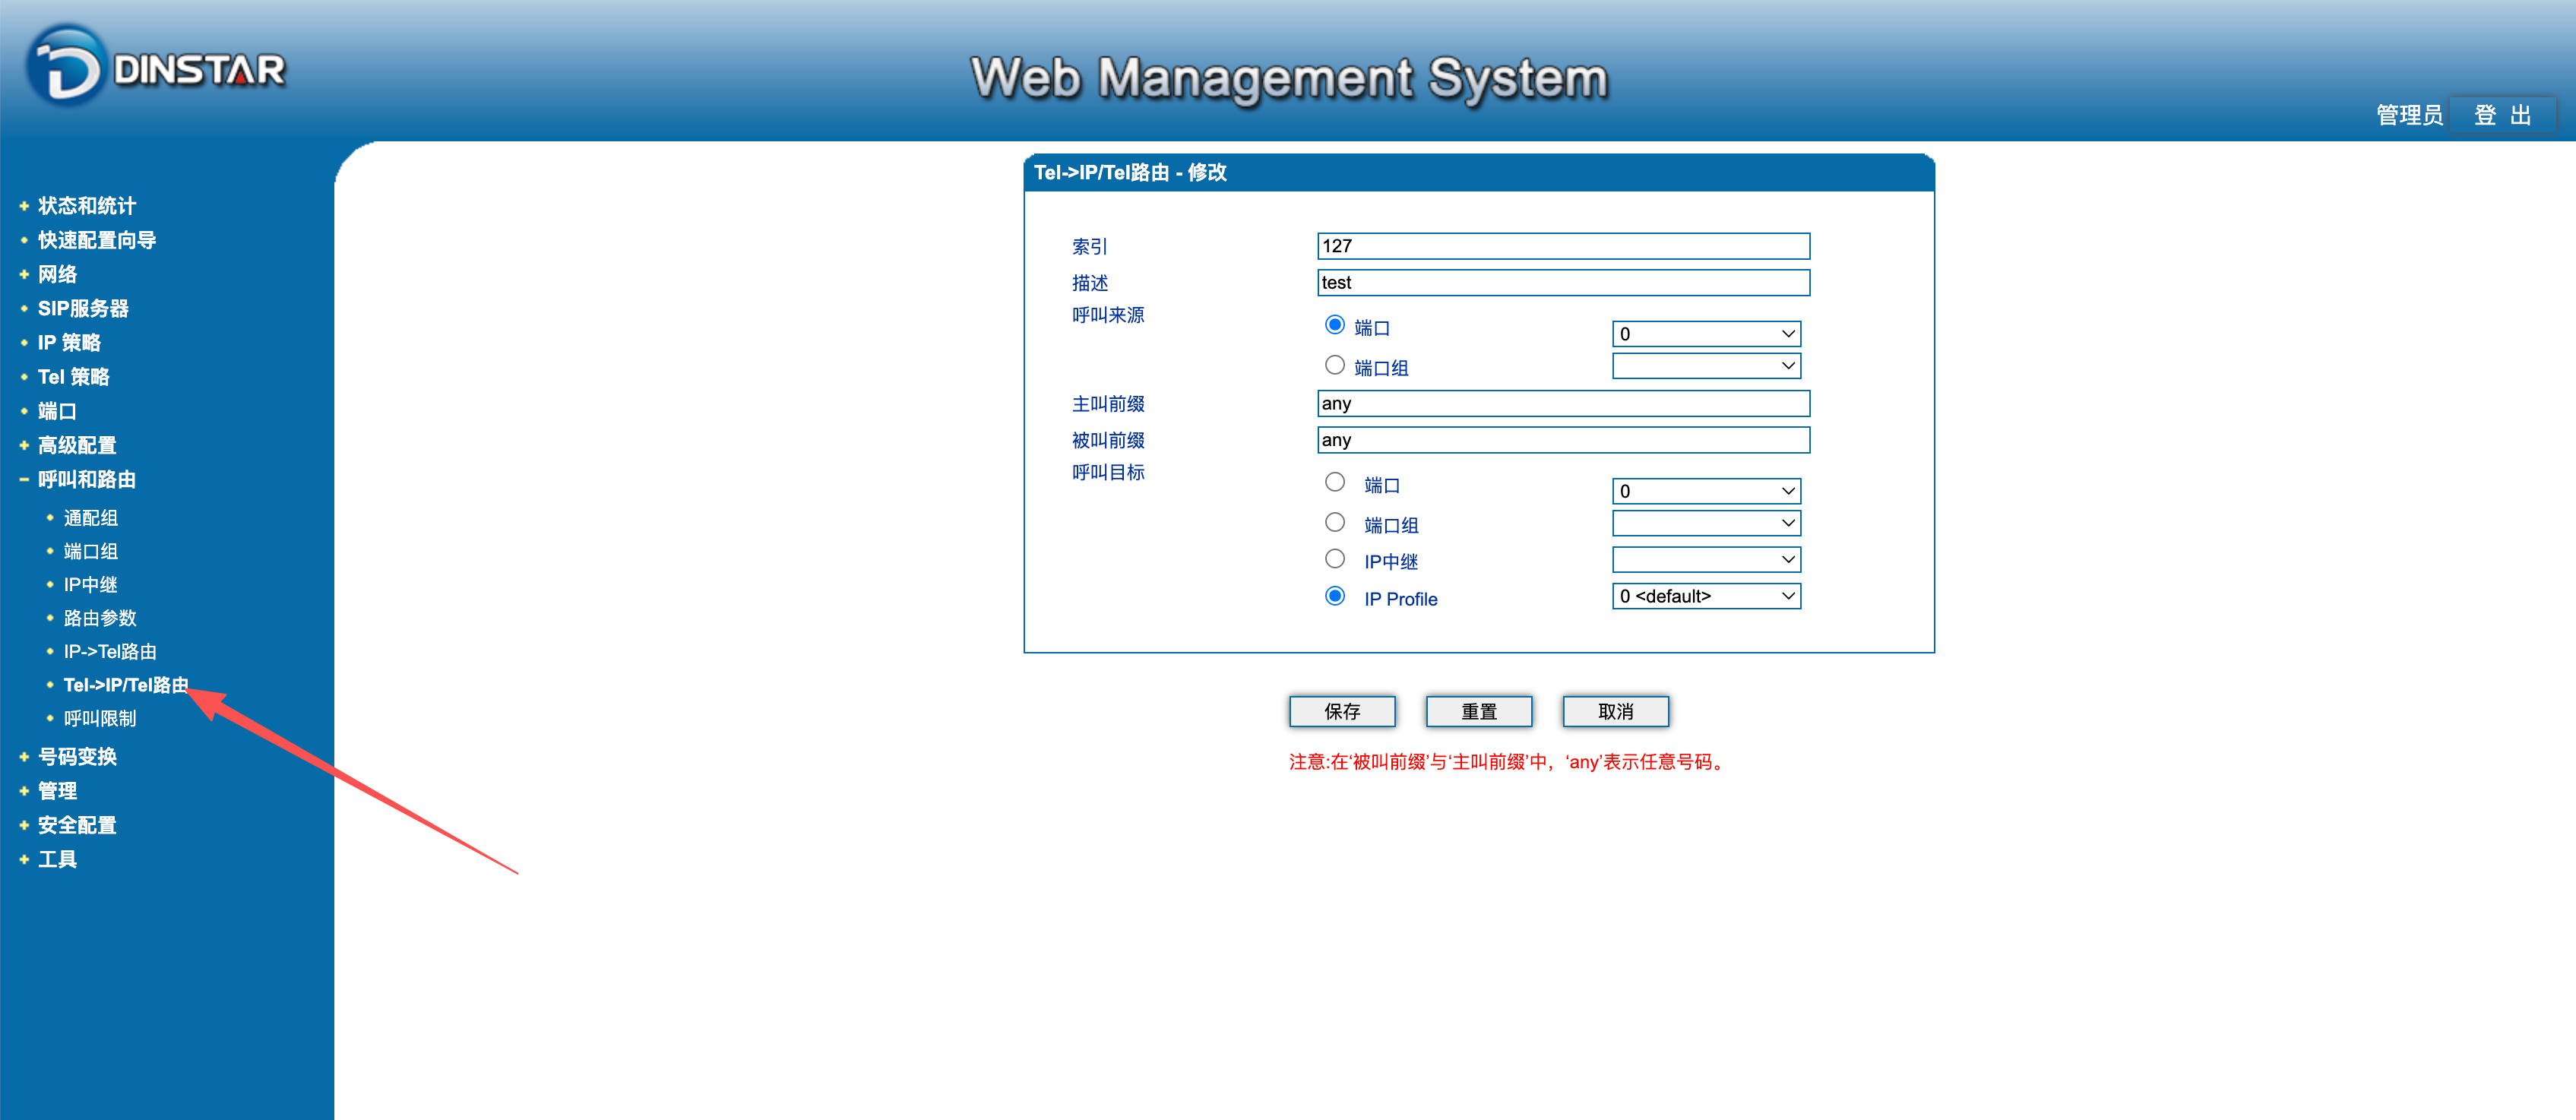Image resolution: width=2576 pixels, height=1120 pixels.
Task: Expand the 高级配置 menu
Action: coord(77,445)
